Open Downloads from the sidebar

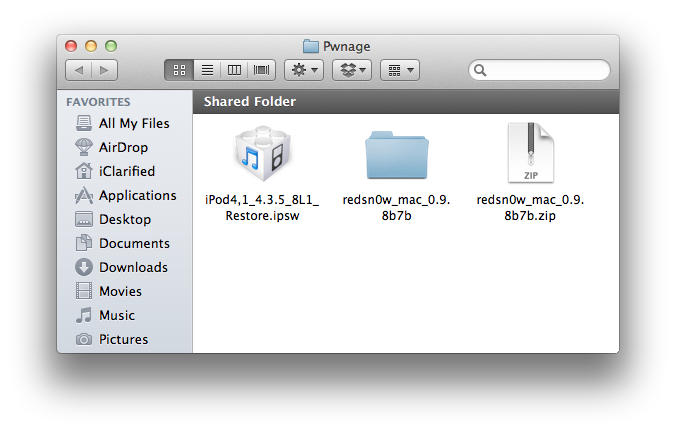(x=133, y=267)
